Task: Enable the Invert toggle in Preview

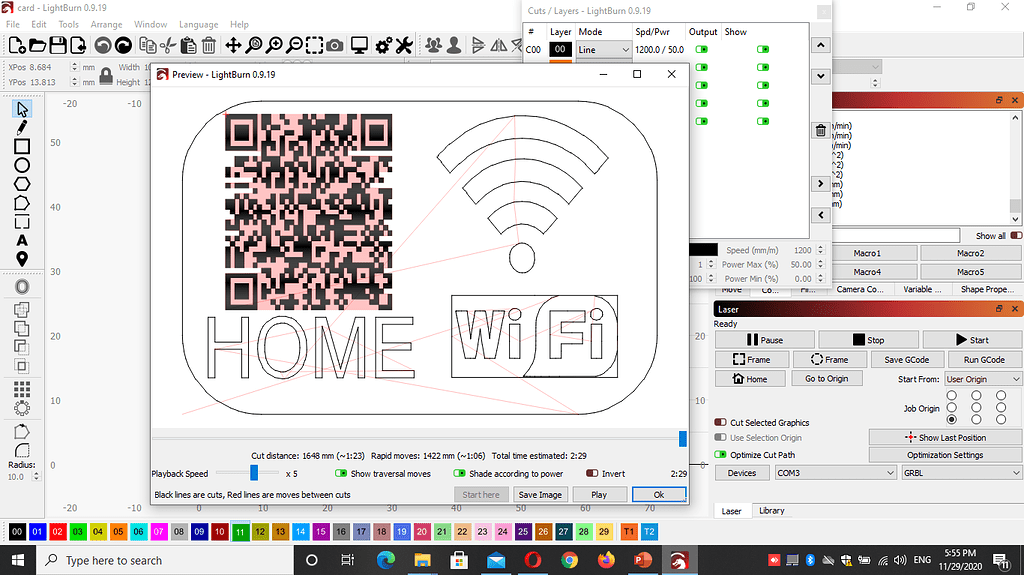Action: point(592,473)
